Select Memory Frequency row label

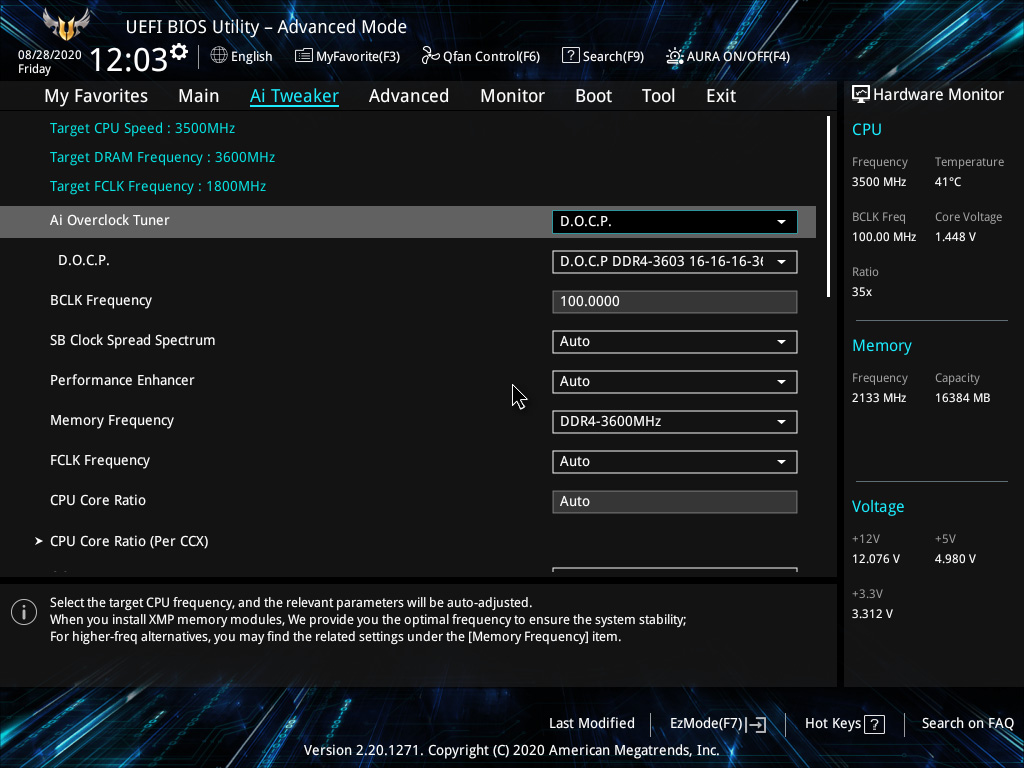(112, 421)
